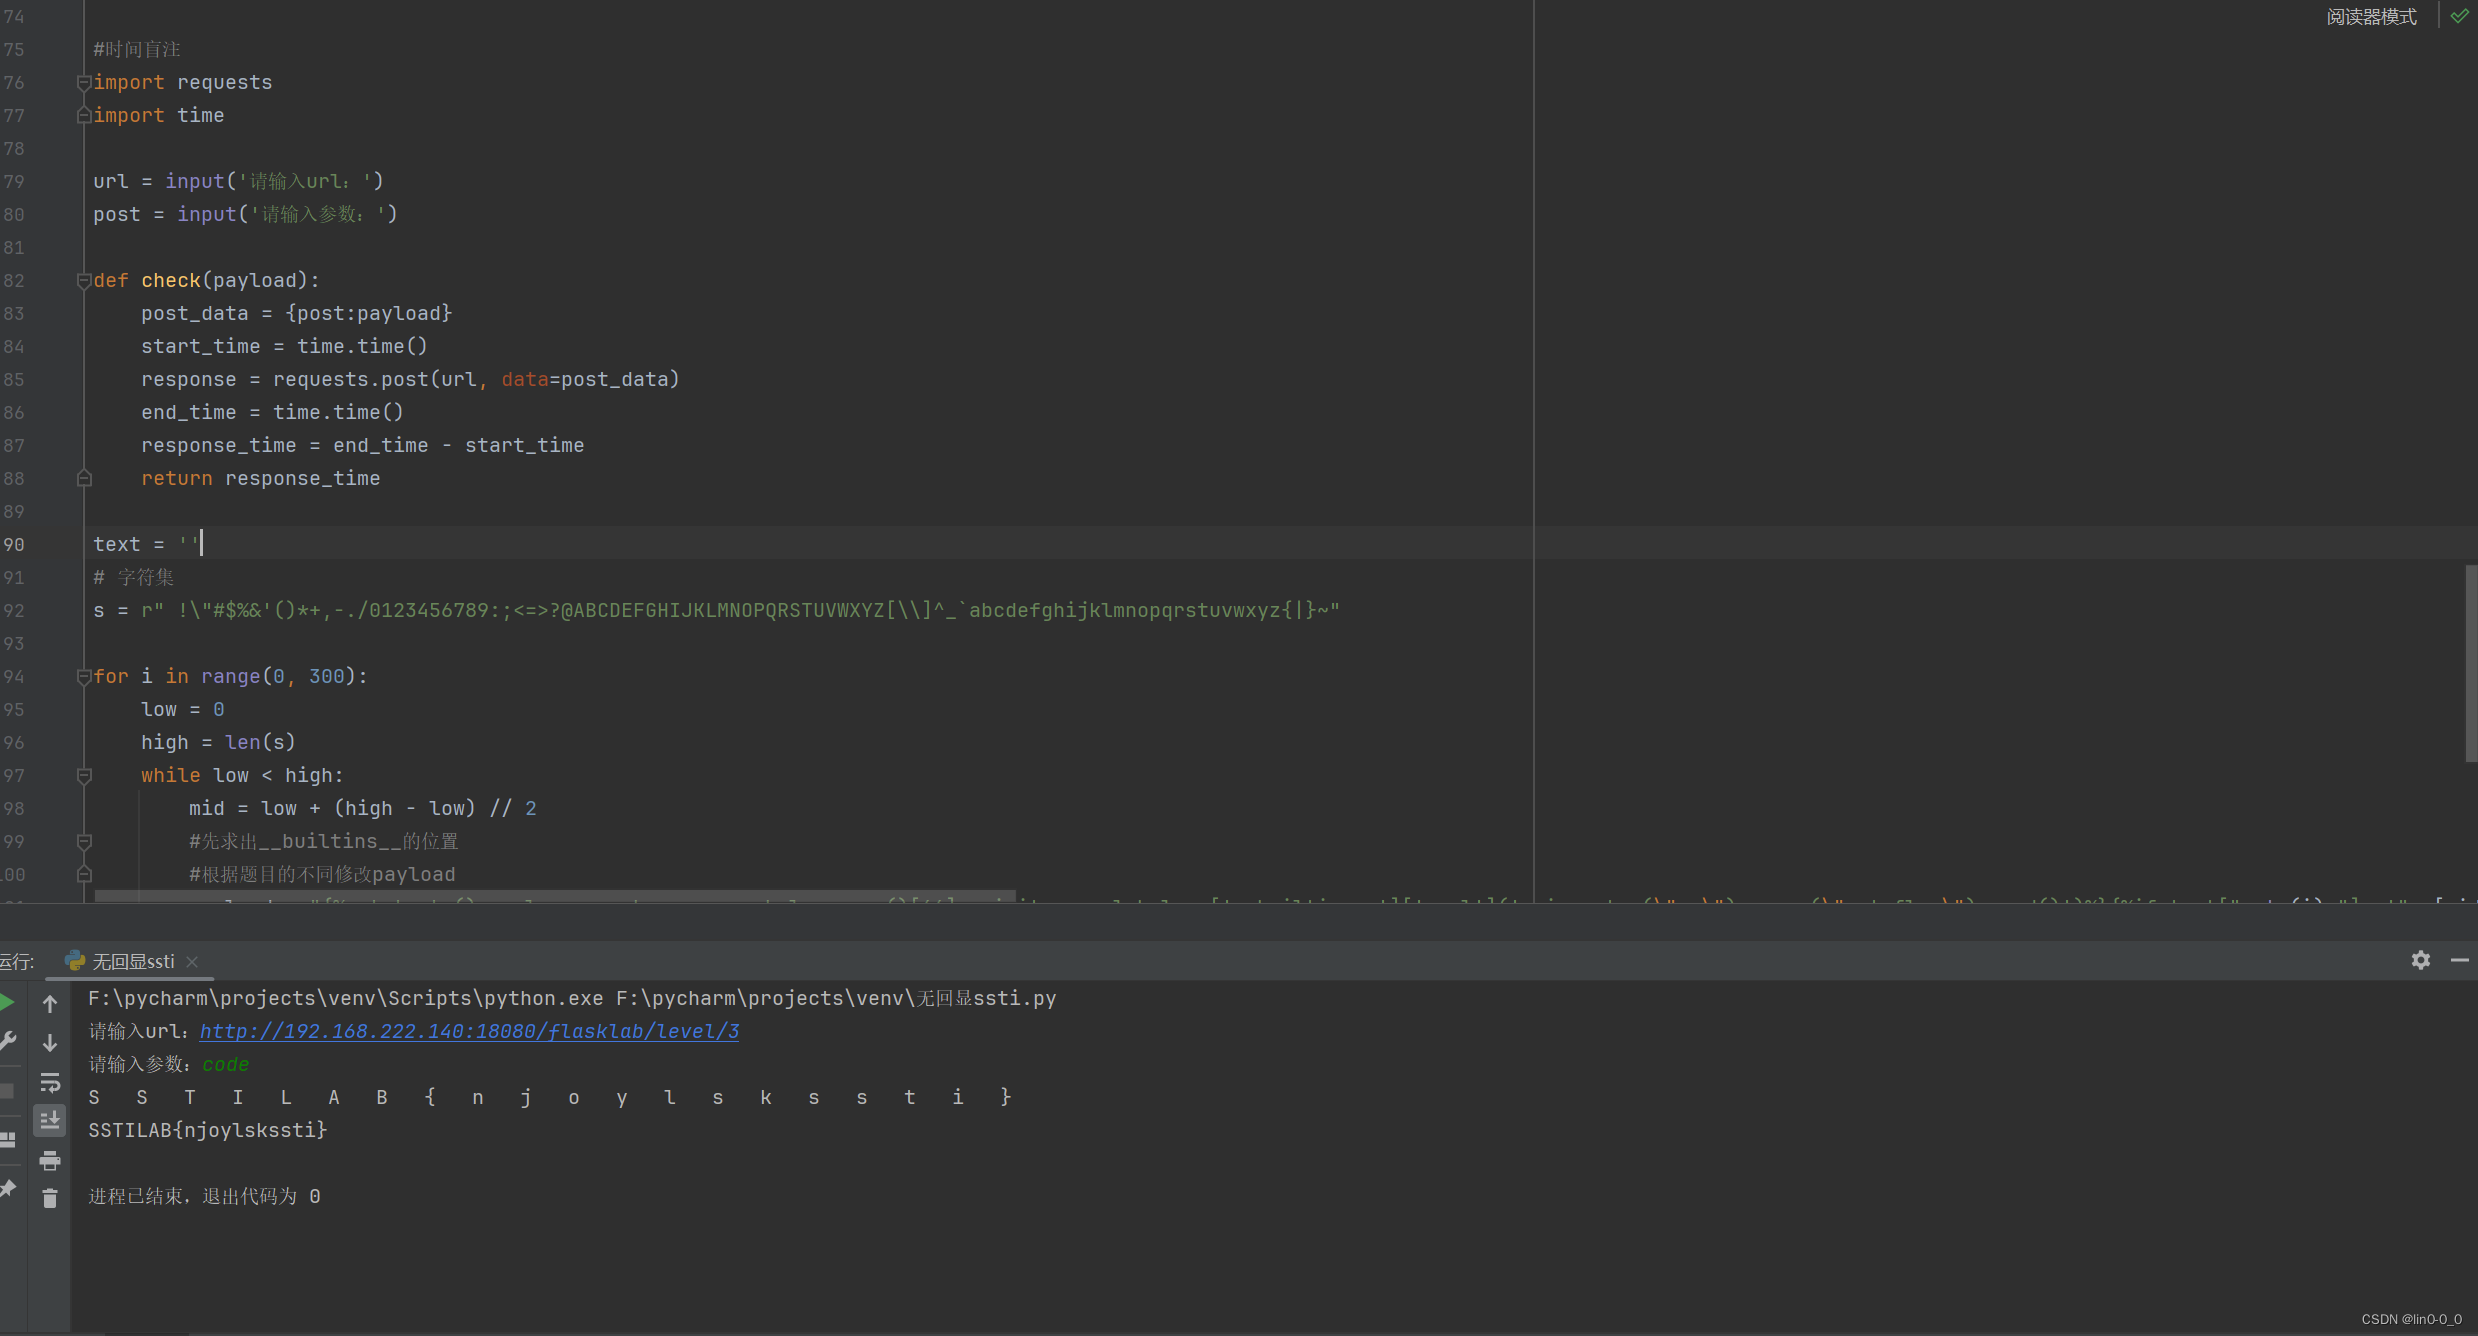Open run panel settings gear
The height and width of the screenshot is (1336, 2478).
[2420, 960]
